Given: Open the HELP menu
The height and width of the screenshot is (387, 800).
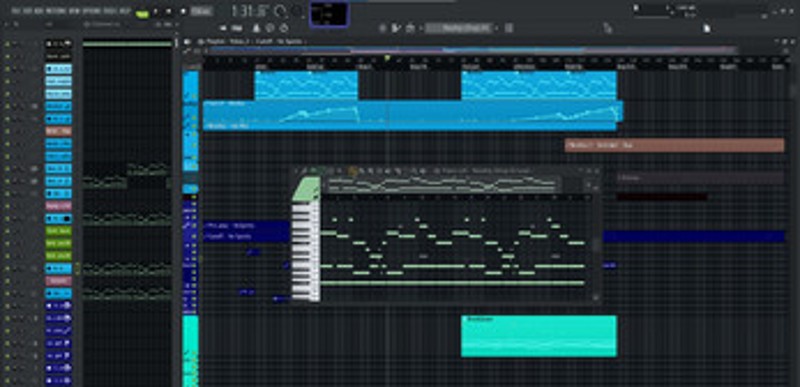Looking at the screenshot, I should tap(124, 11).
